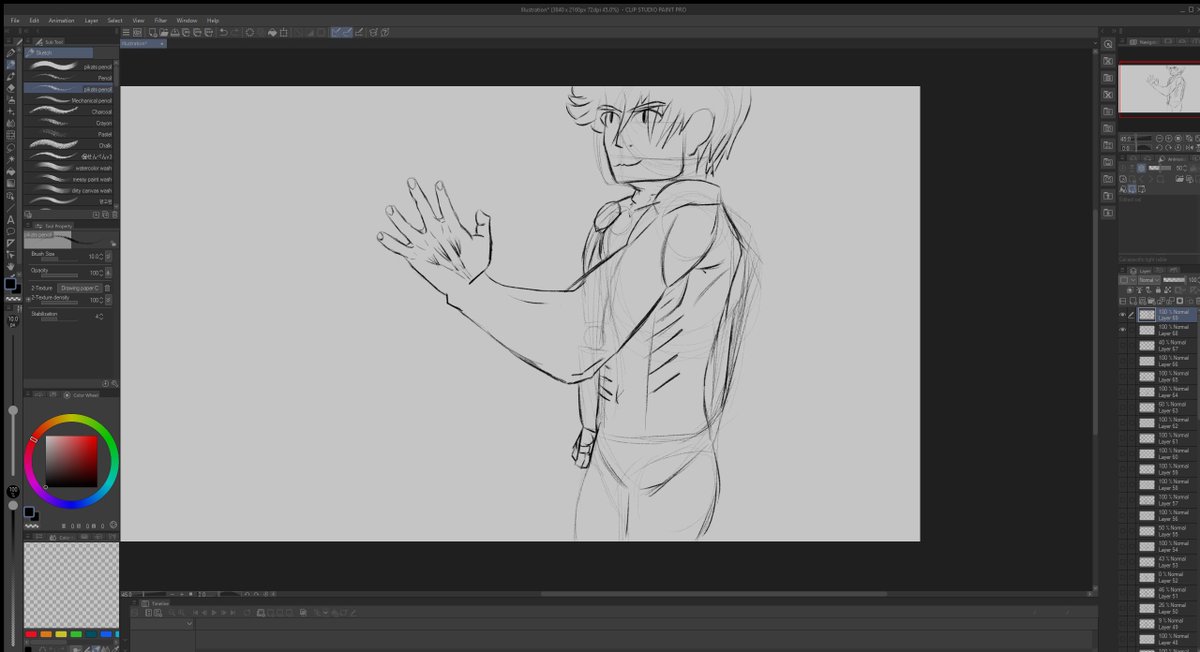Choose the Crayon sub tool
The height and width of the screenshot is (652, 1200).
pos(69,123)
